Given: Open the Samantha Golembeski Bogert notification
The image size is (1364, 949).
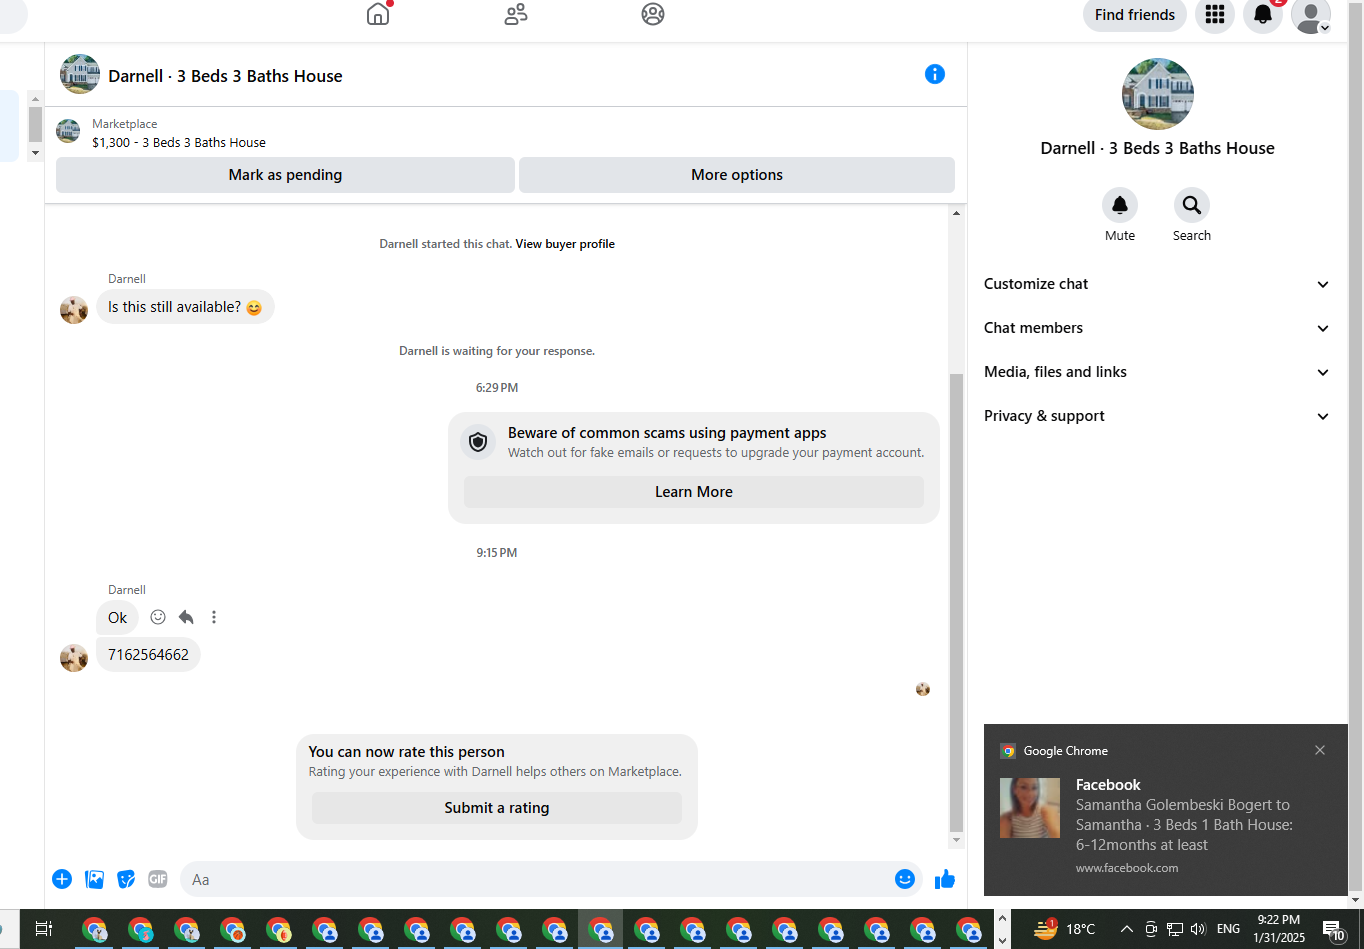Looking at the screenshot, I should click(x=1166, y=810).
